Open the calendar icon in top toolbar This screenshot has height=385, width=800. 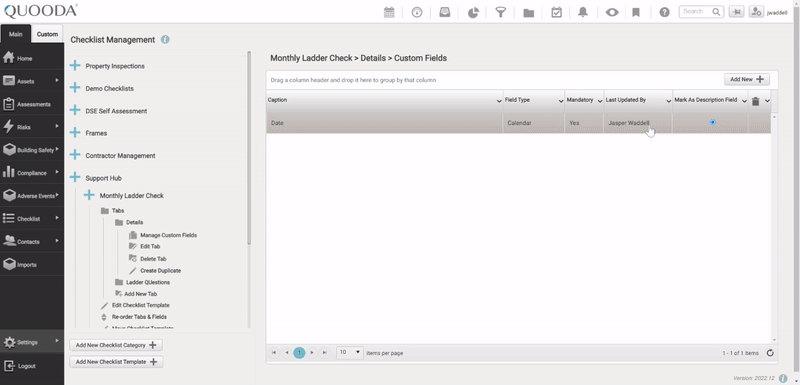point(389,12)
